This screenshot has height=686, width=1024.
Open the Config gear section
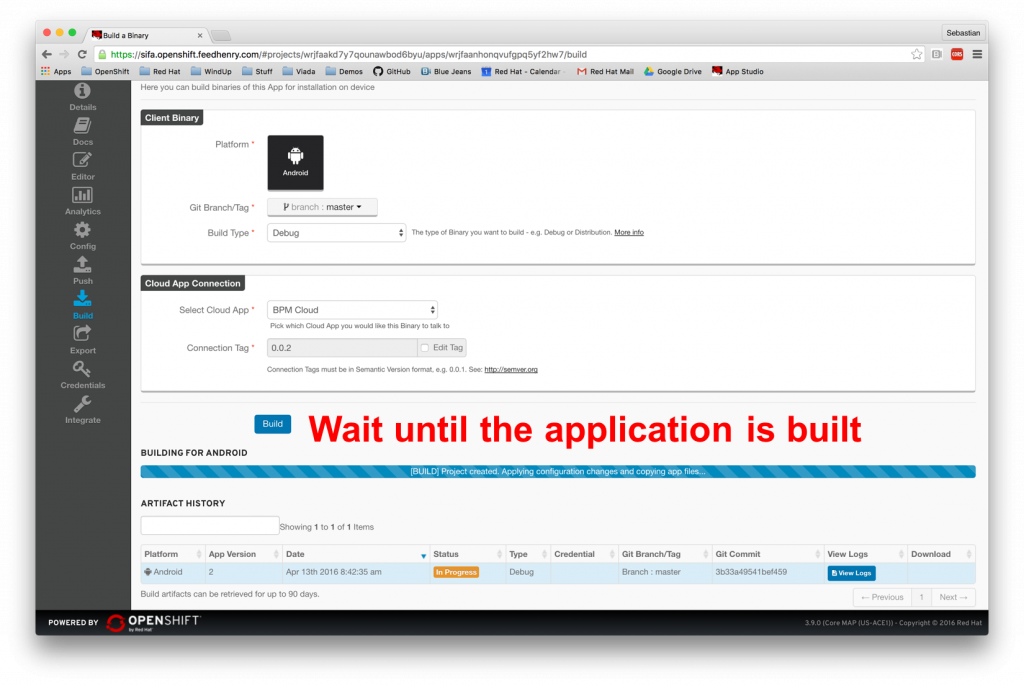[x=82, y=236]
